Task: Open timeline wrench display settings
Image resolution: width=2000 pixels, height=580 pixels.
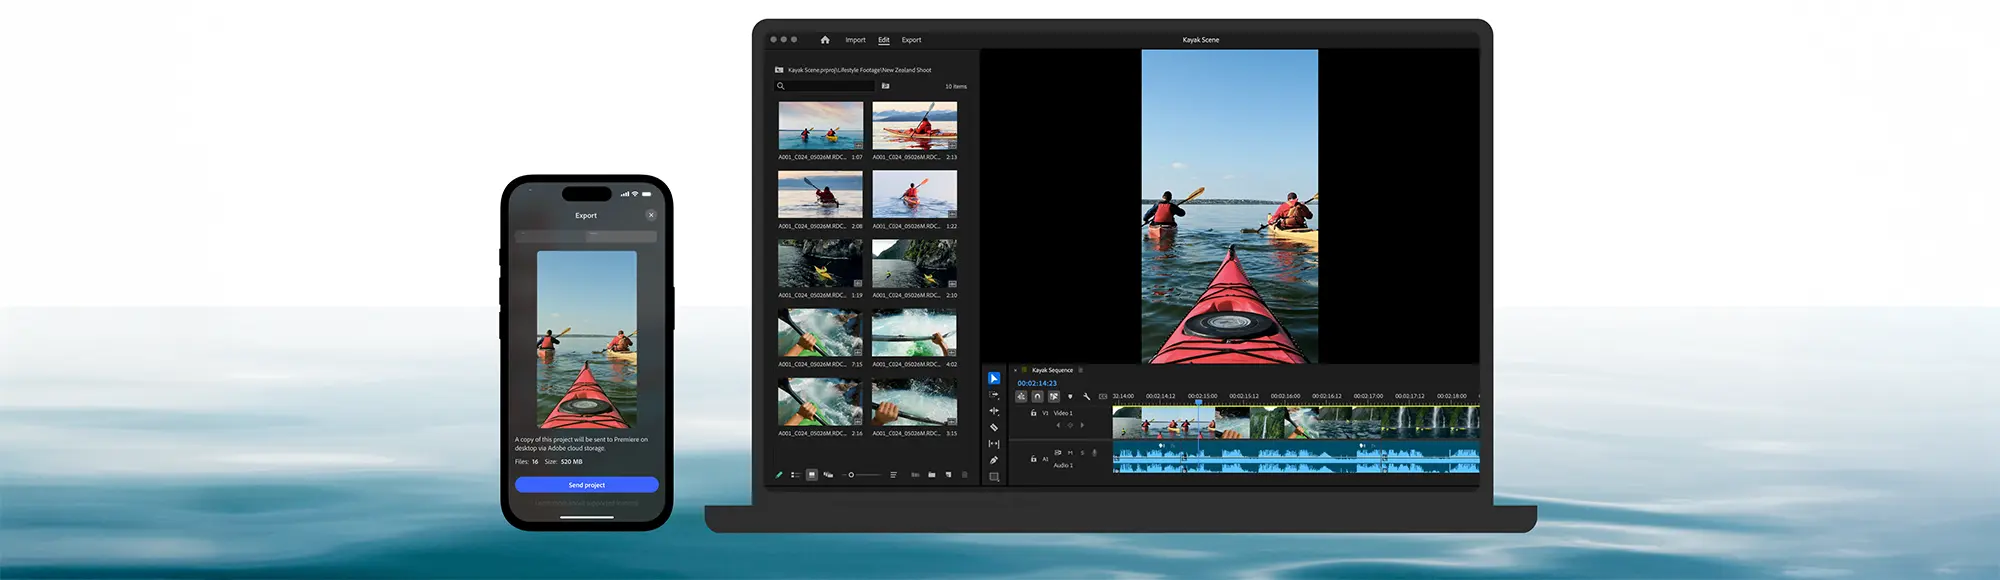Action: pos(1087,397)
